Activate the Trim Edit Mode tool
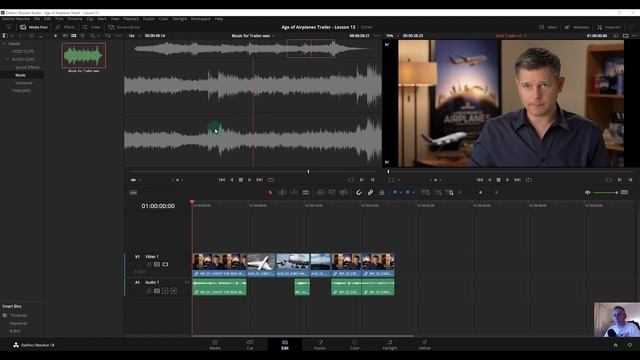 point(282,192)
